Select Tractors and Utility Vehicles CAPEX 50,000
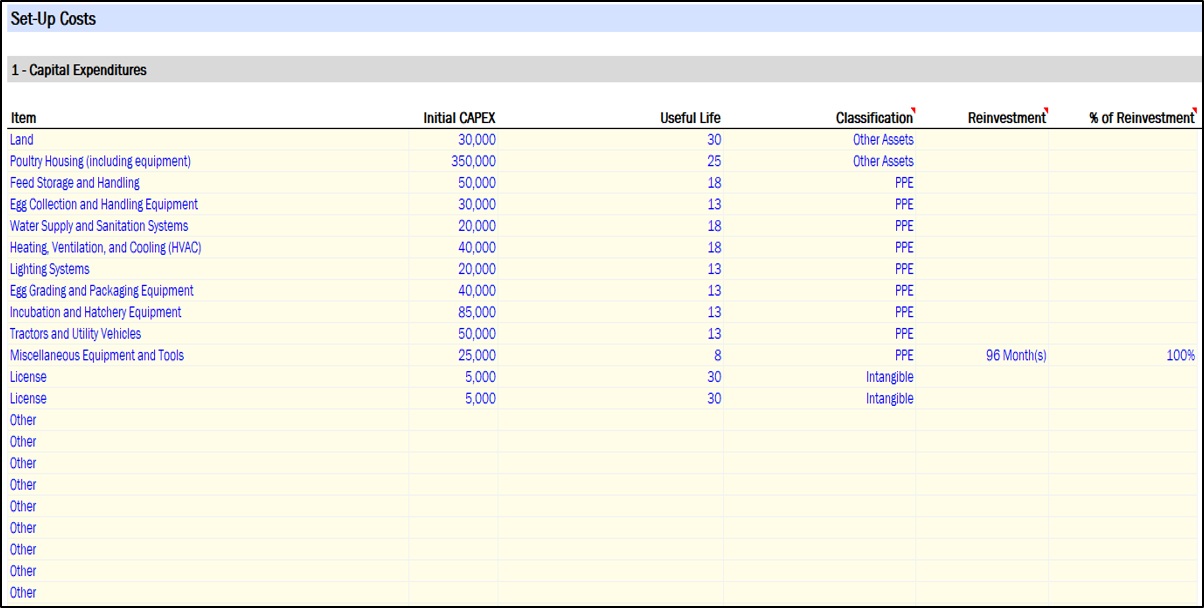The height and width of the screenshot is (608, 1204). 453,334
